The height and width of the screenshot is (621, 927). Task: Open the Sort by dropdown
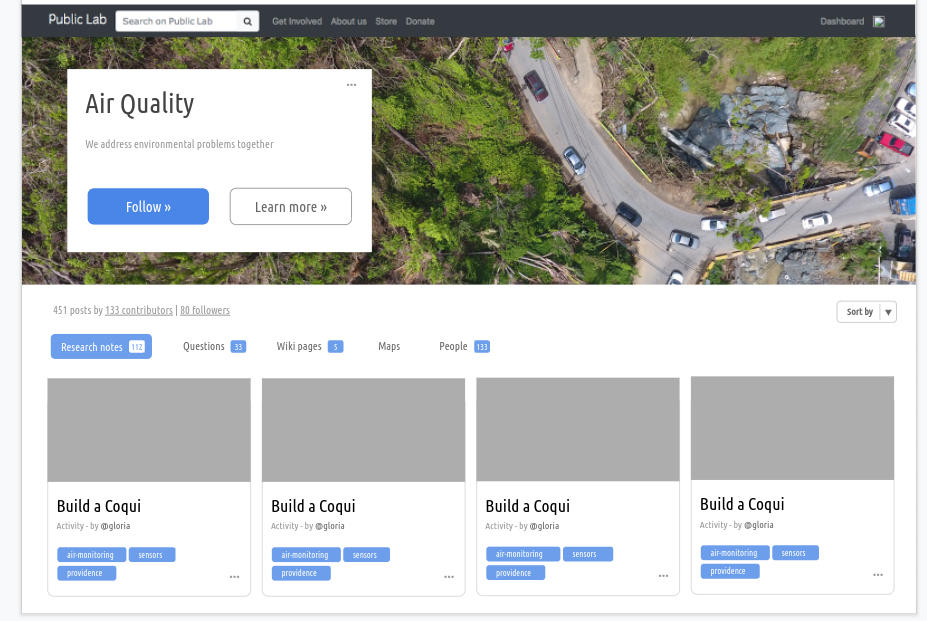[x=866, y=311]
